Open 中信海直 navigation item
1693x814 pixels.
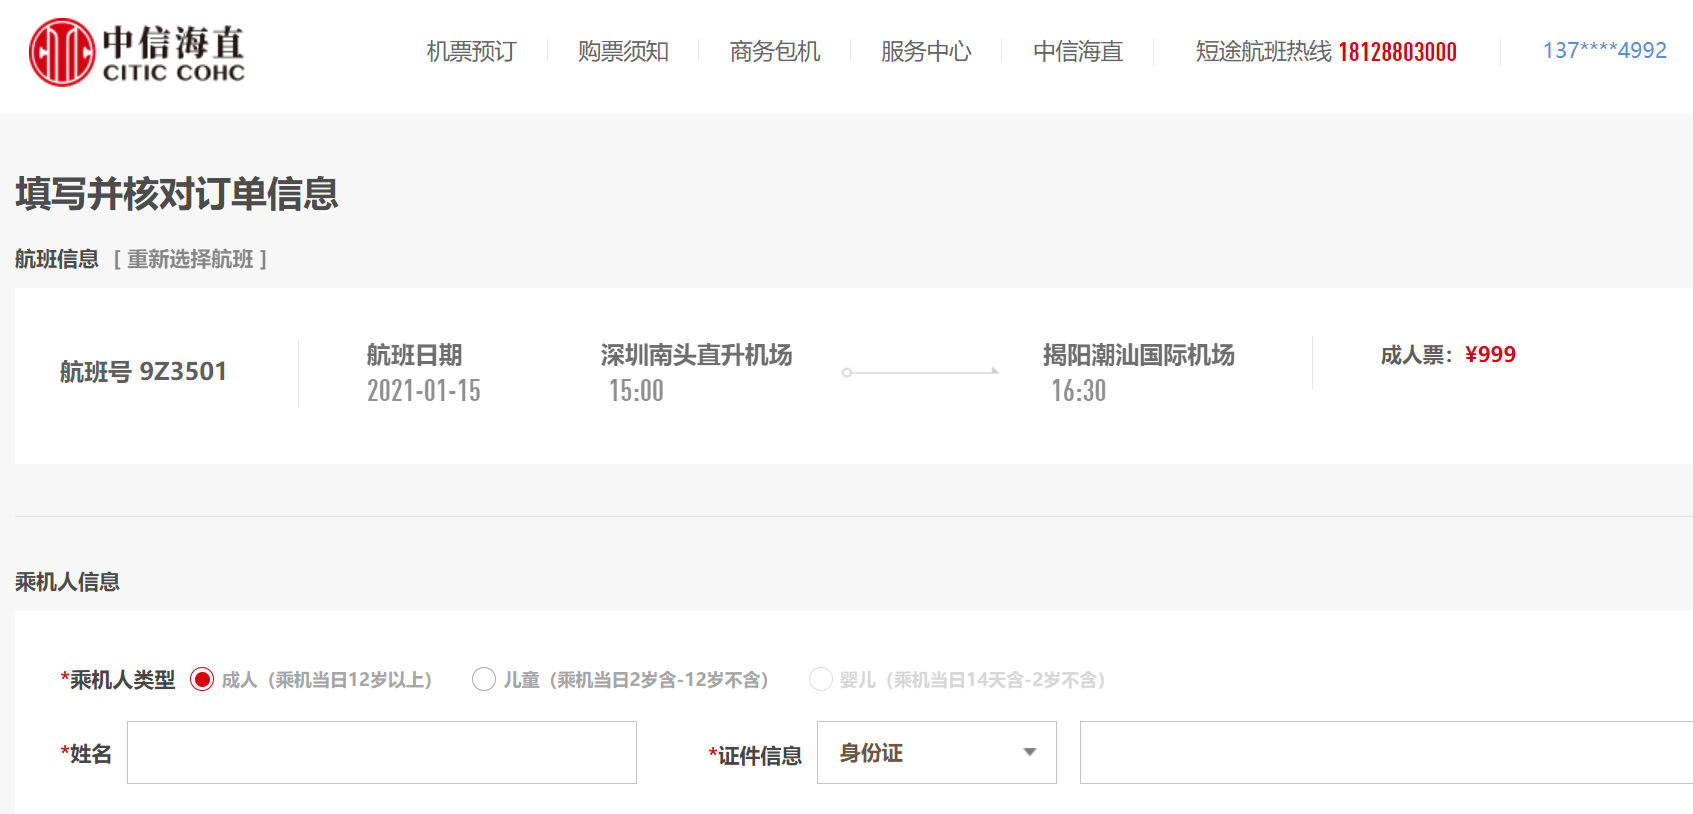(1078, 52)
